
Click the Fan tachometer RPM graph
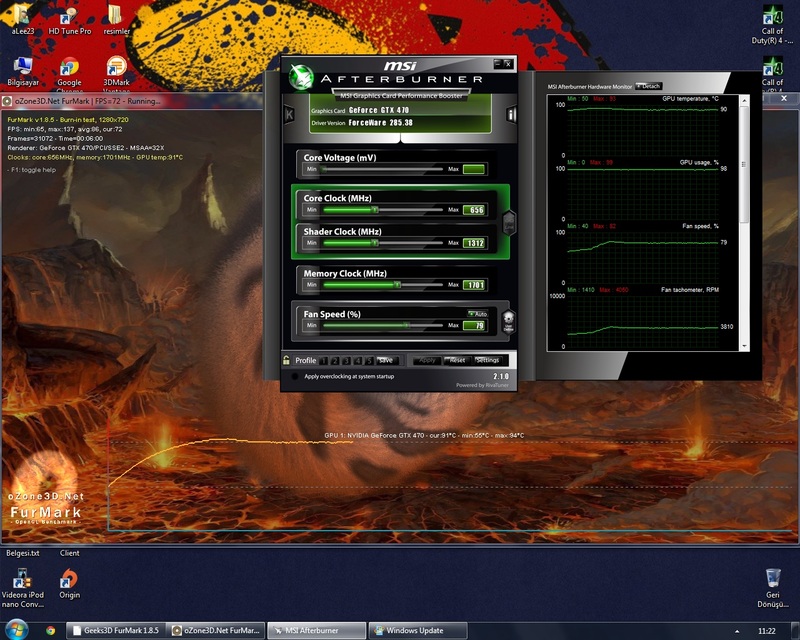tap(643, 321)
